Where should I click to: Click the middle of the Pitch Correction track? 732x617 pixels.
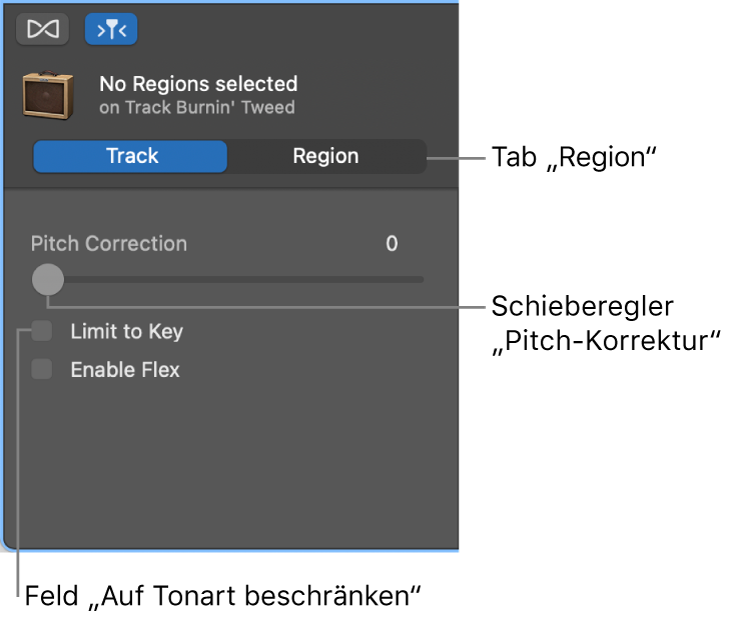pyautogui.click(x=235, y=280)
